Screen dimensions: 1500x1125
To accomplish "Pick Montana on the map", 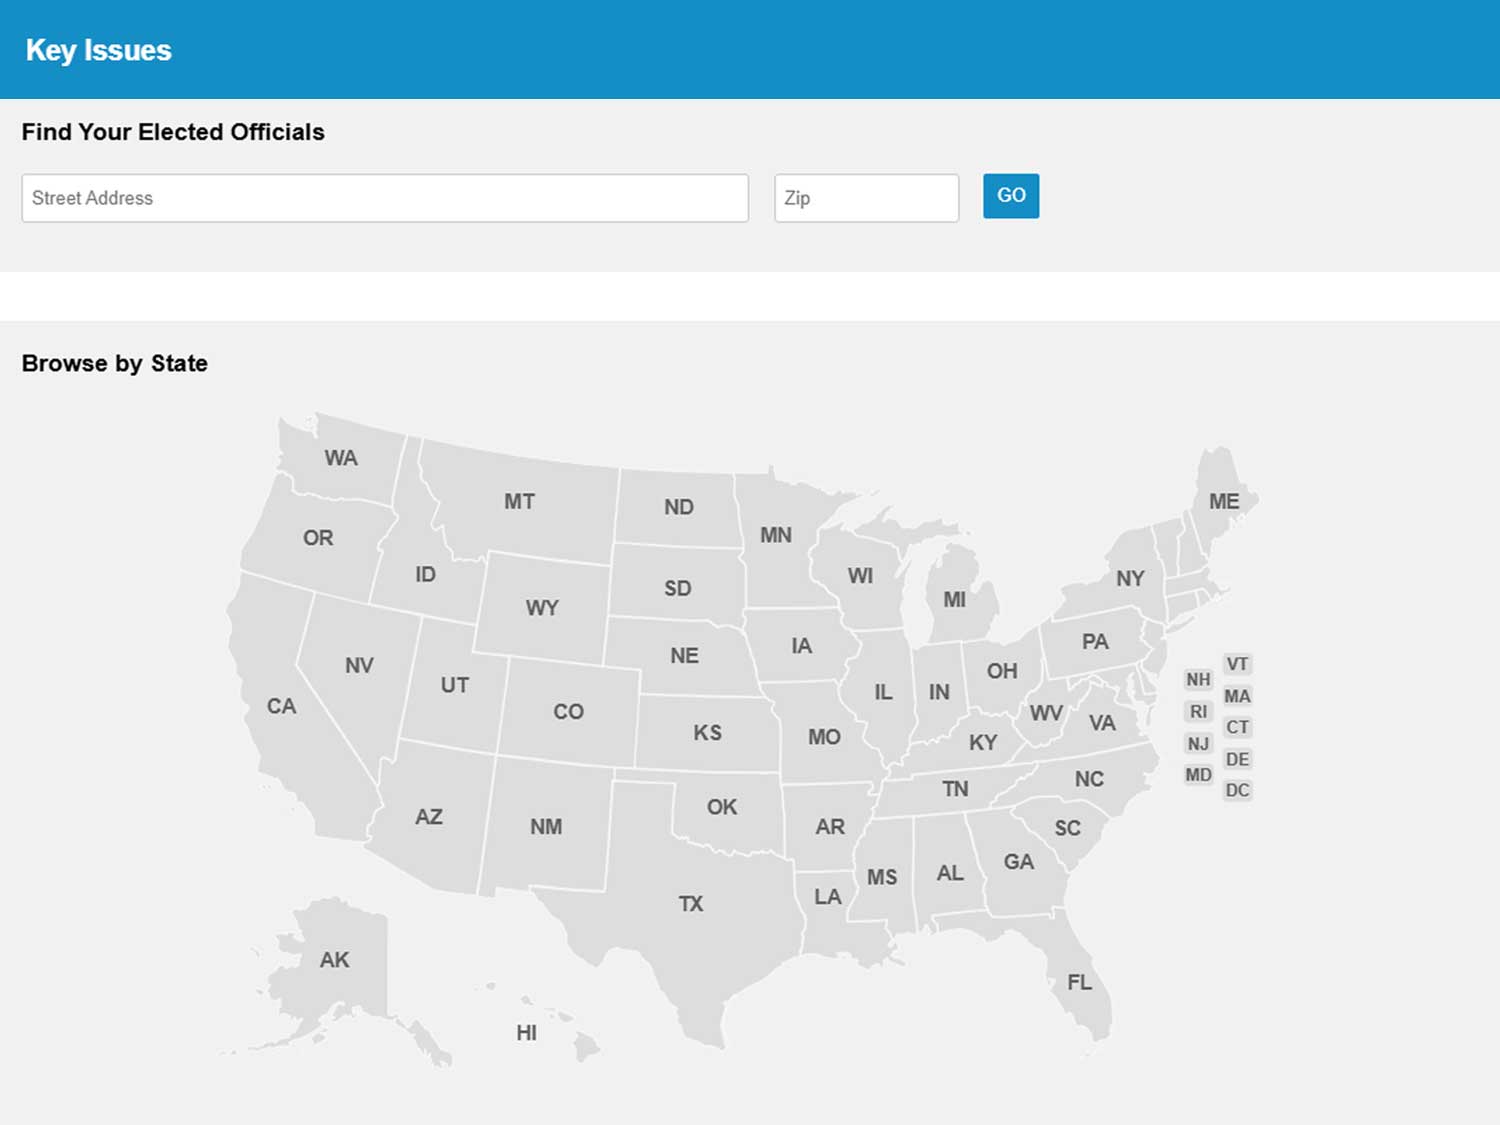I will click(x=519, y=502).
